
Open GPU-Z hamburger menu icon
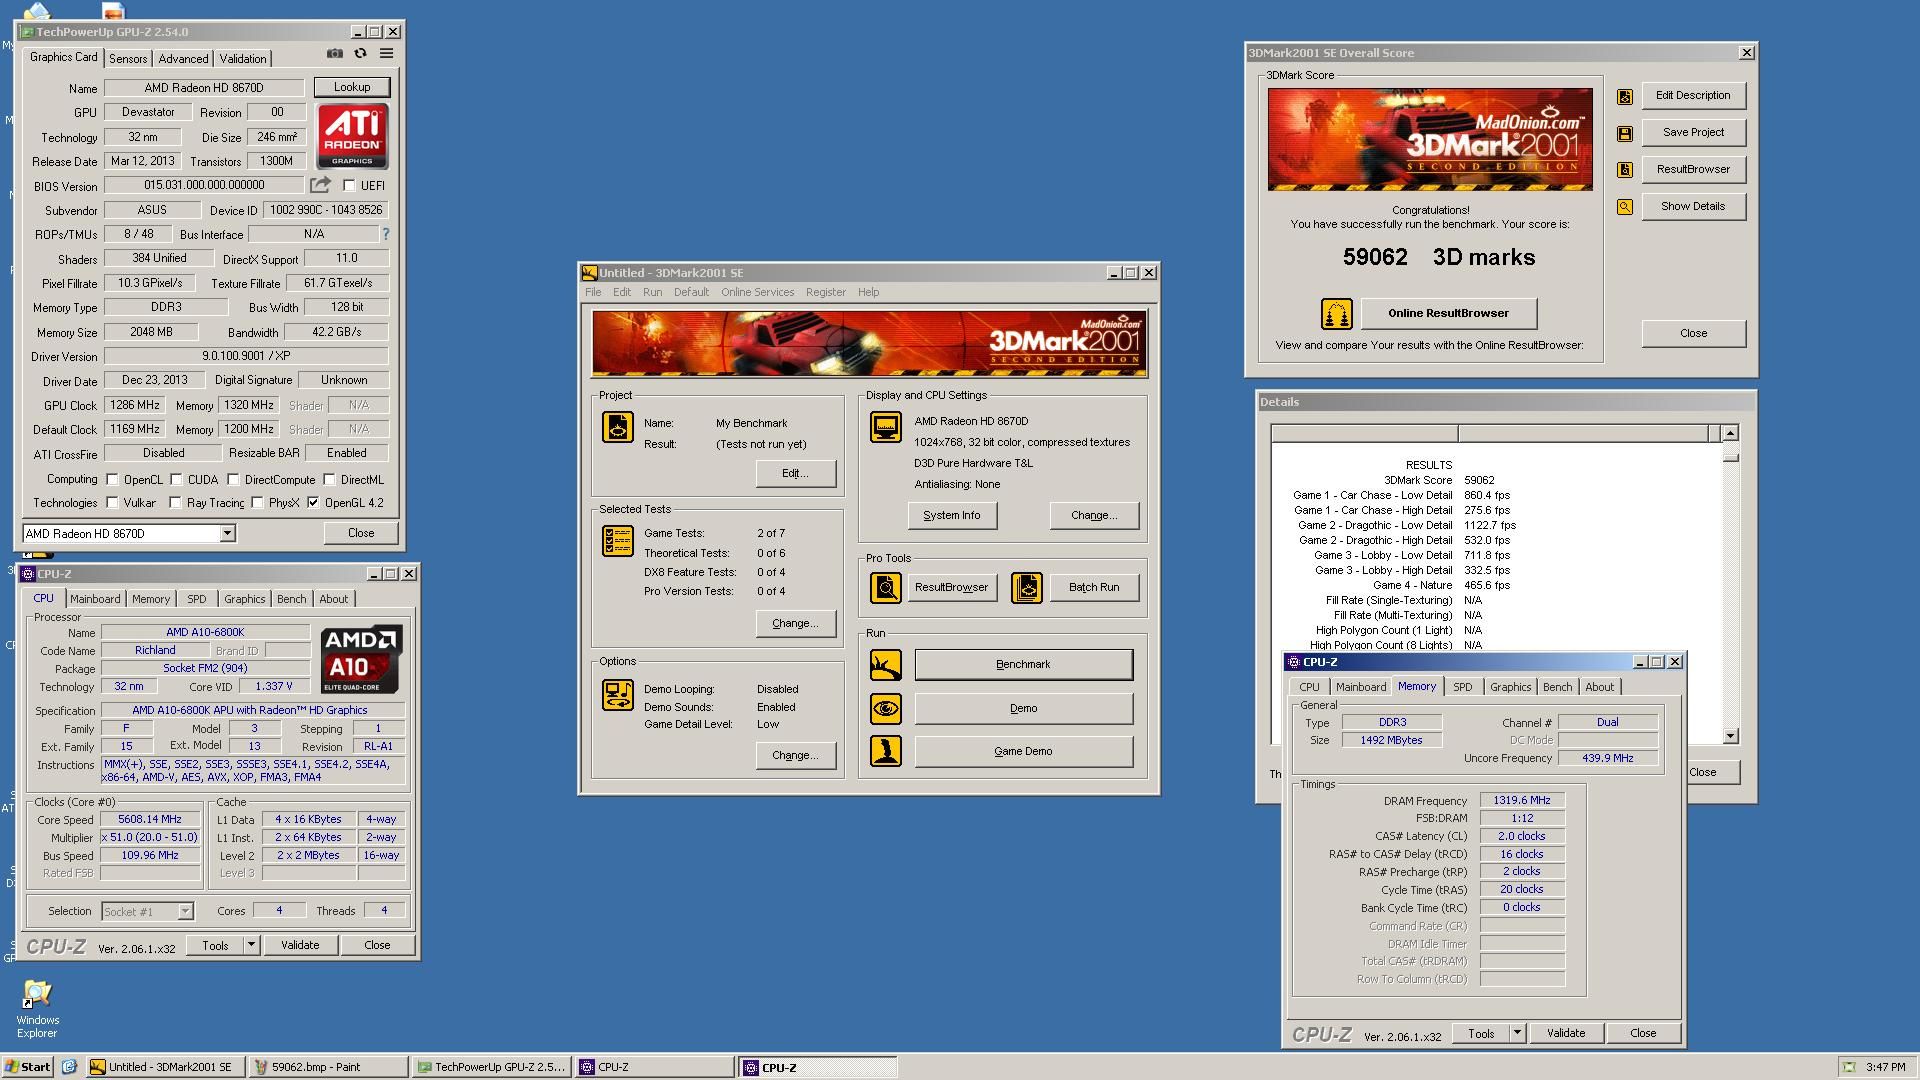(x=386, y=54)
